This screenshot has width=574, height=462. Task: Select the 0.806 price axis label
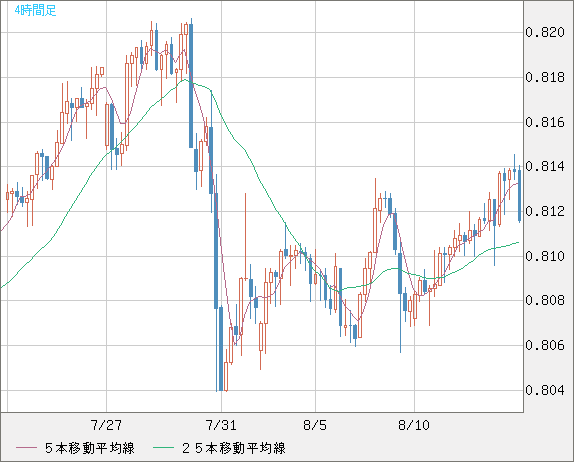click(x=545, y=345)
